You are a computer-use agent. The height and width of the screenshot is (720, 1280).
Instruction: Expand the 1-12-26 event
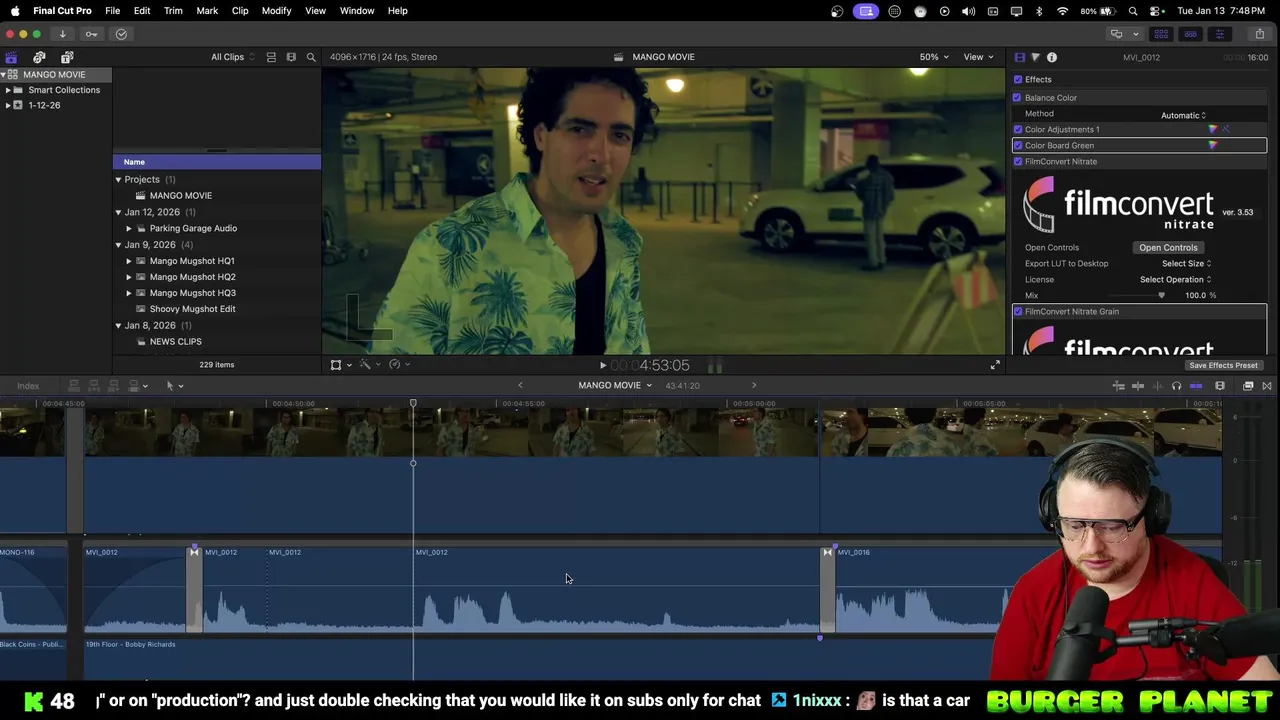pyautogui.click(x=8, y=105)
